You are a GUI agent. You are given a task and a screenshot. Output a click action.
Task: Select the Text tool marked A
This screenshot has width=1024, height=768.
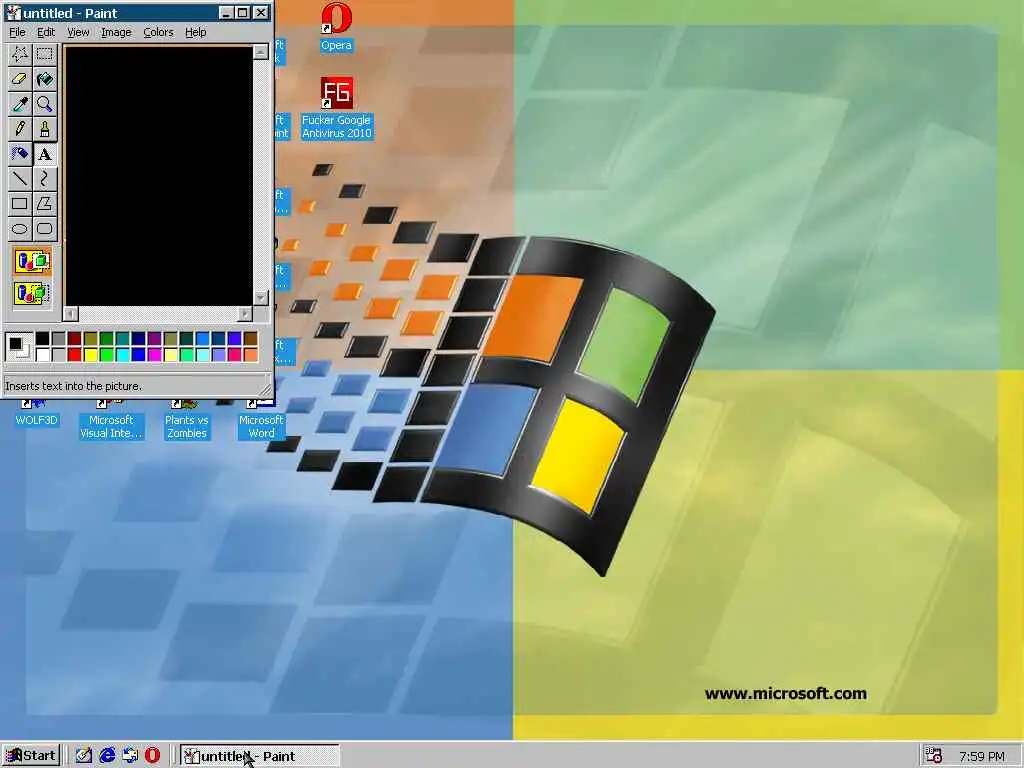coord(44,153)
